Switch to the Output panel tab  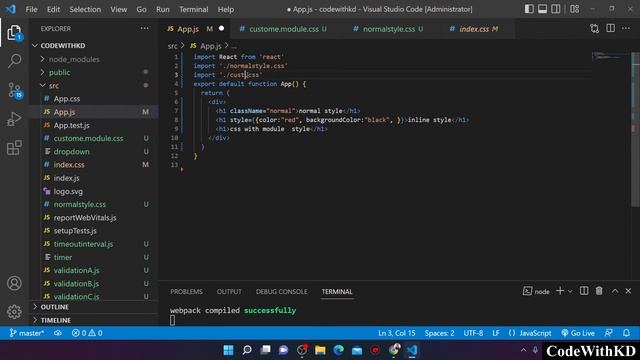point(229,291)
